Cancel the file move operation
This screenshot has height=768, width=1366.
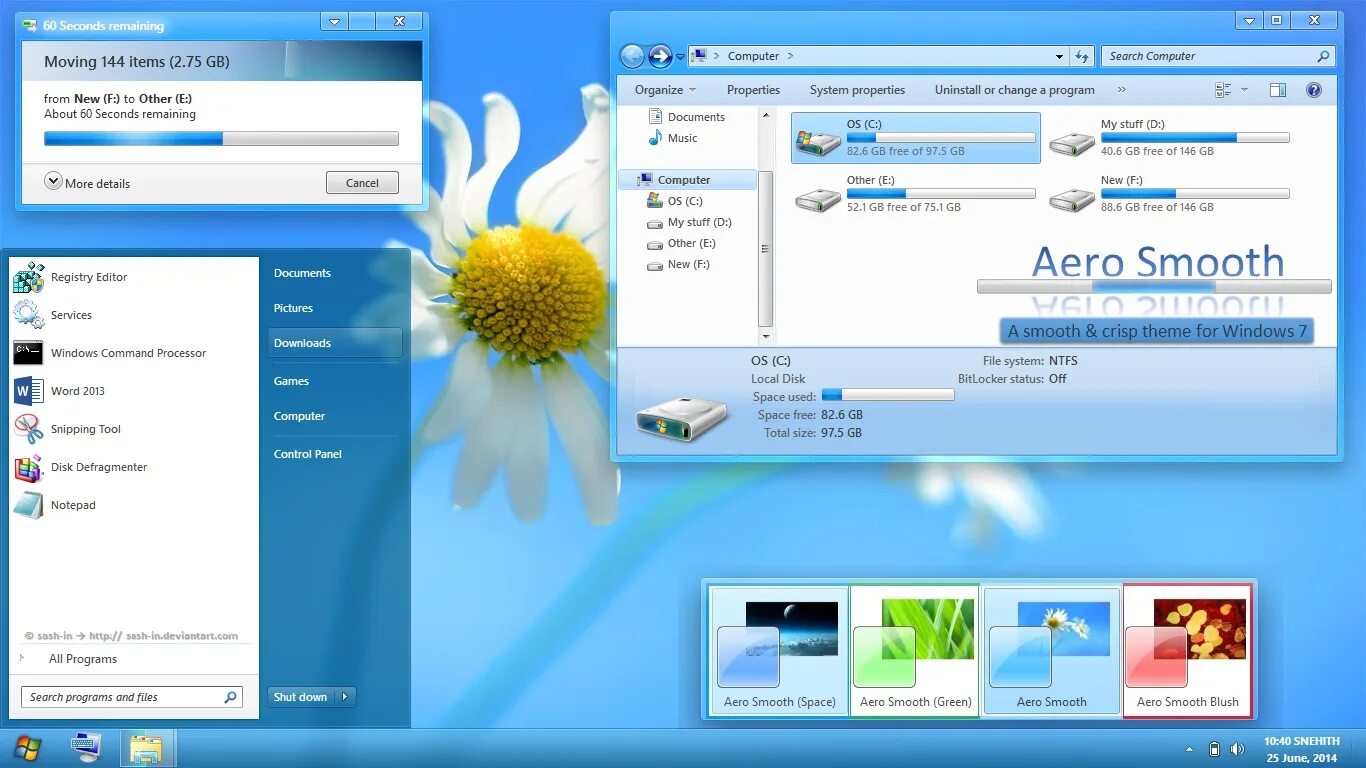click(x=362, y=182)
